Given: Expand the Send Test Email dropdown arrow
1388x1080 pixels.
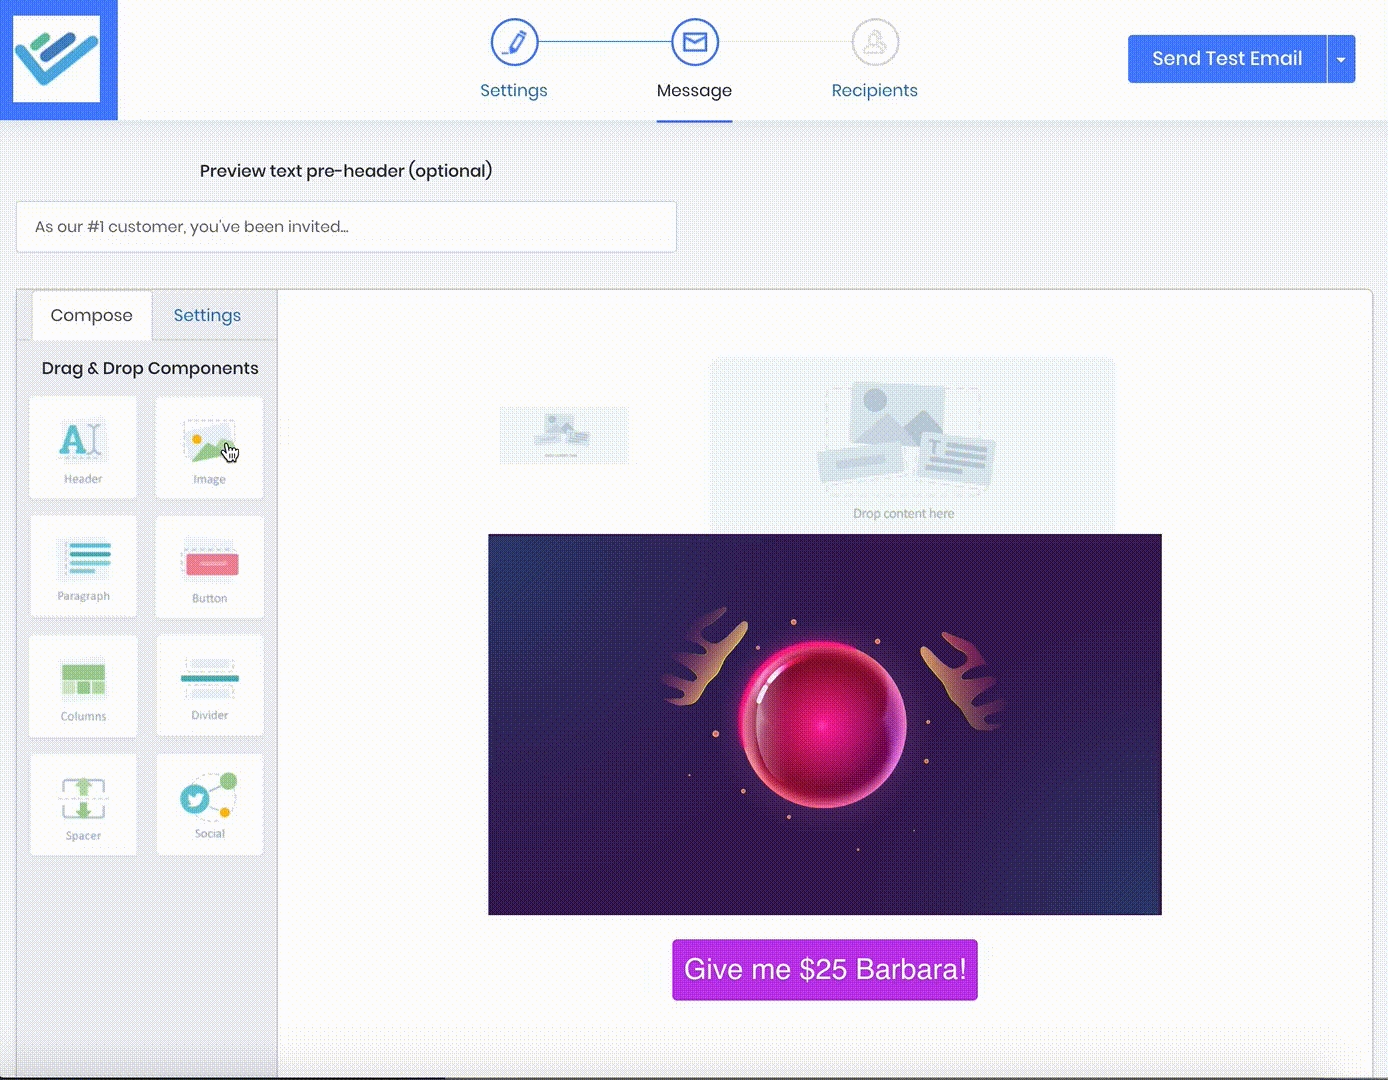Looking at the screenshot, I should 1341,59.
